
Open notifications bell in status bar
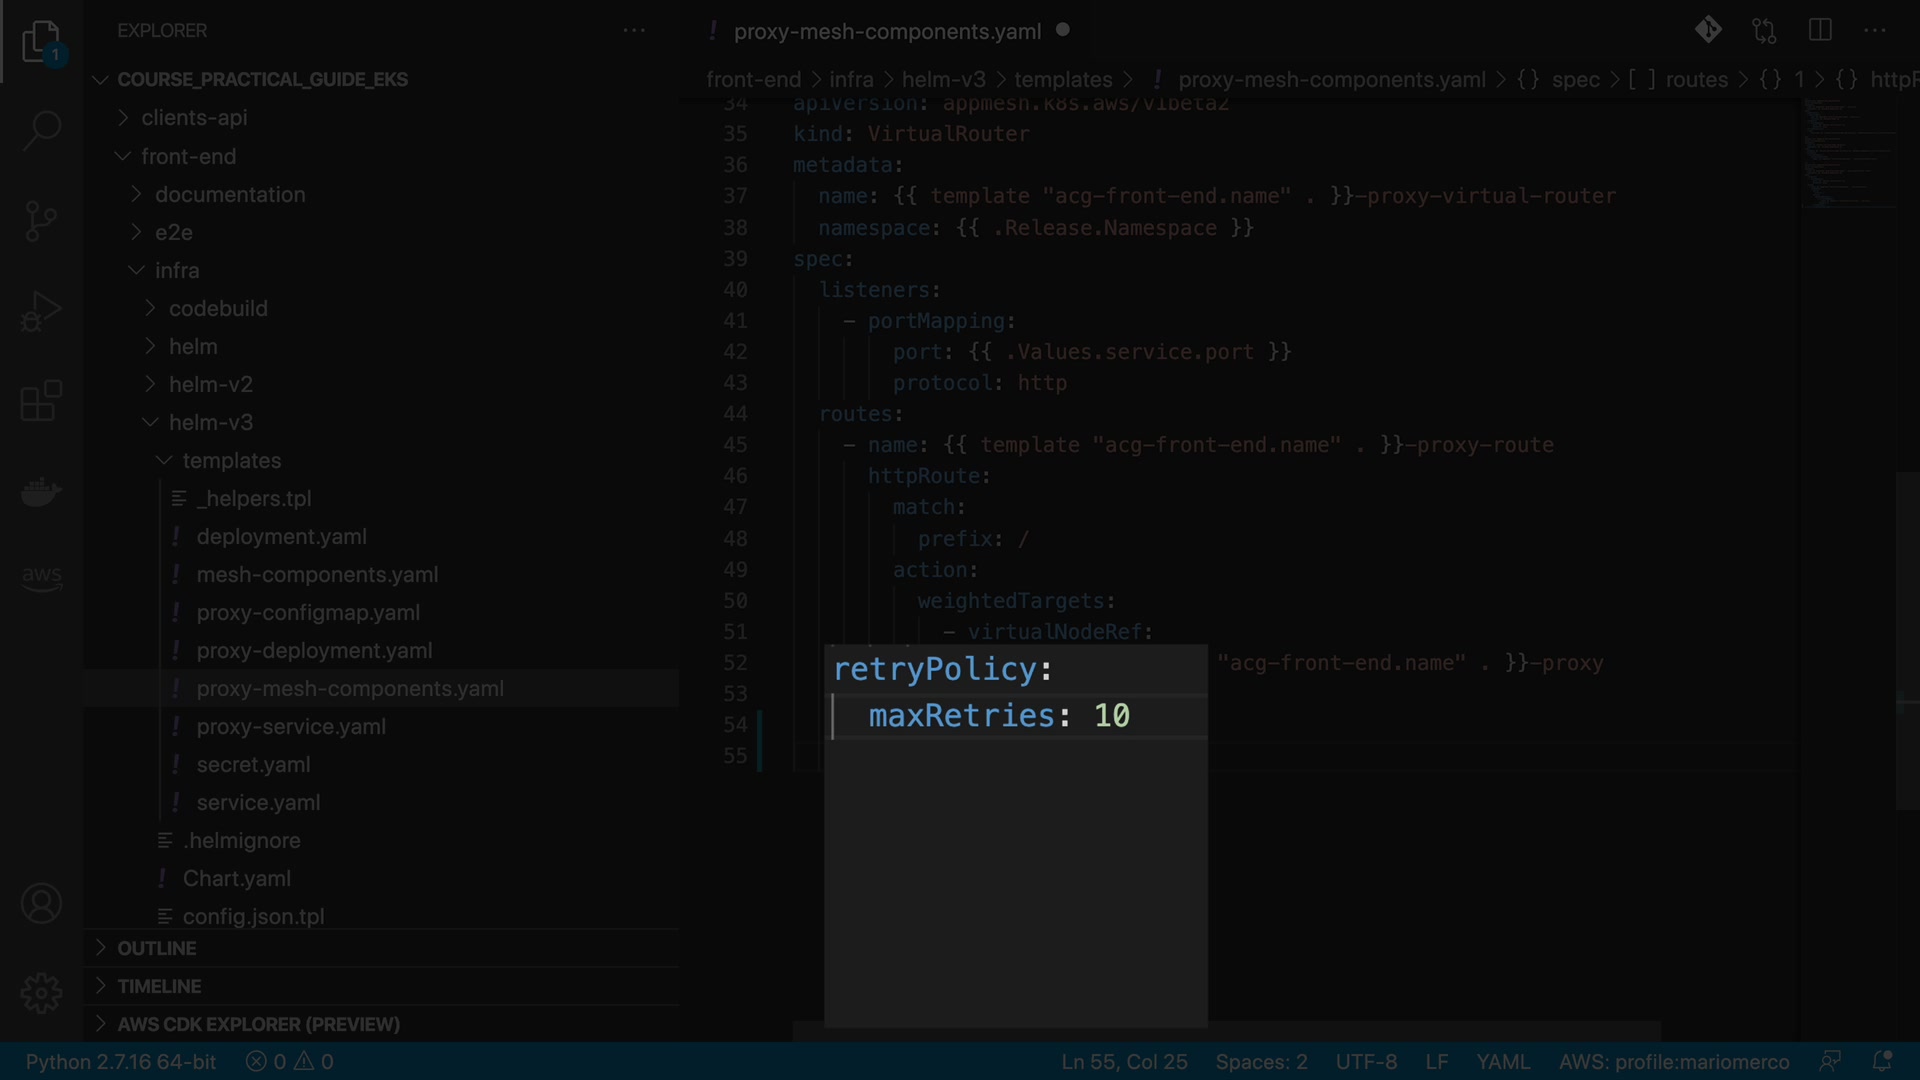1881,1061
